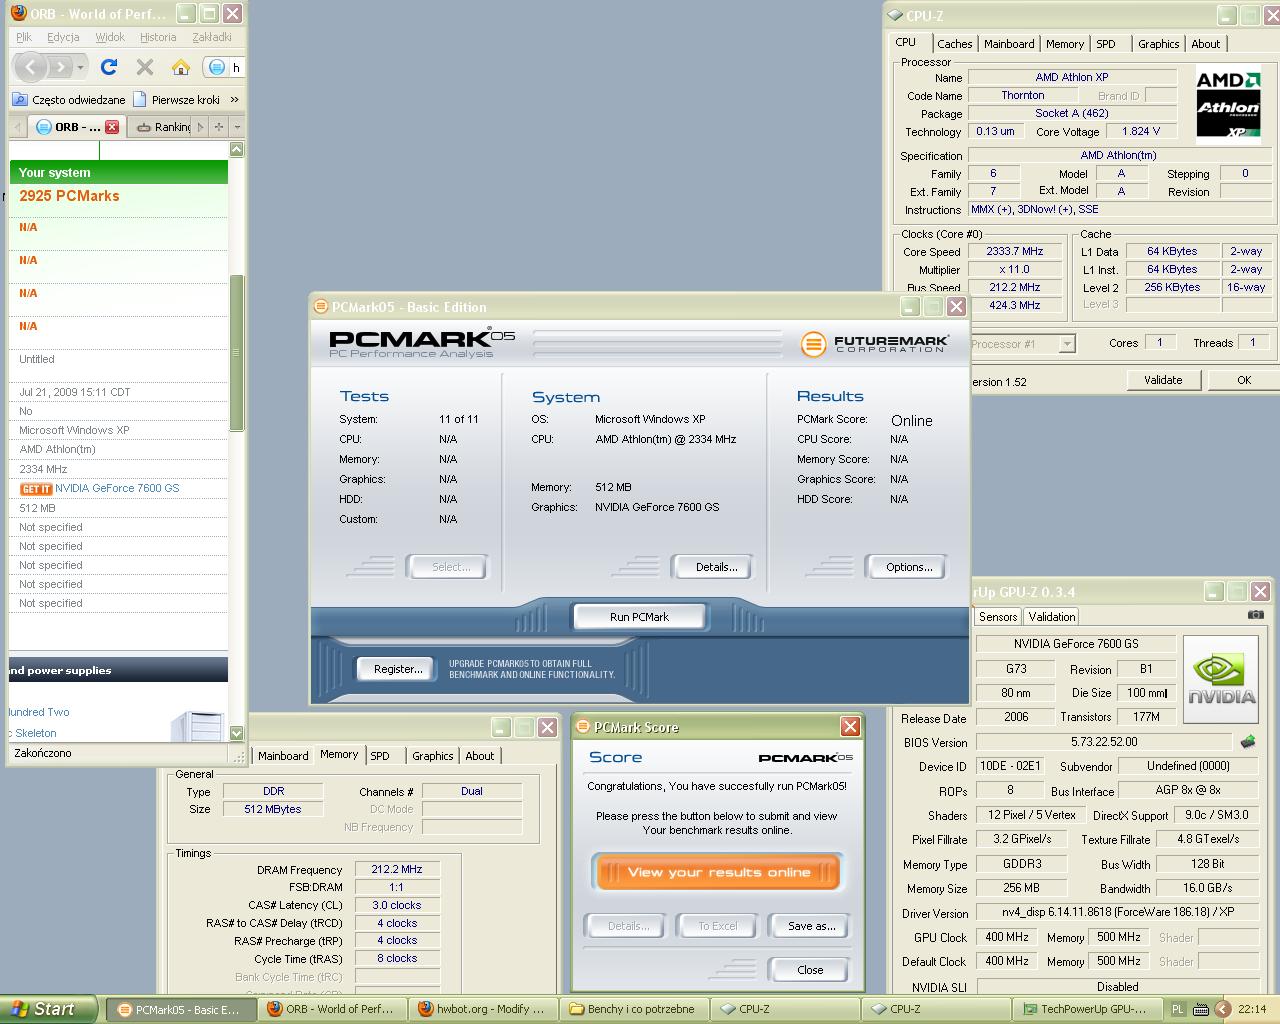Click the GPU-Z BIOS save icon
This screenshot has width=1280, height=1024.
point(1247,742)
